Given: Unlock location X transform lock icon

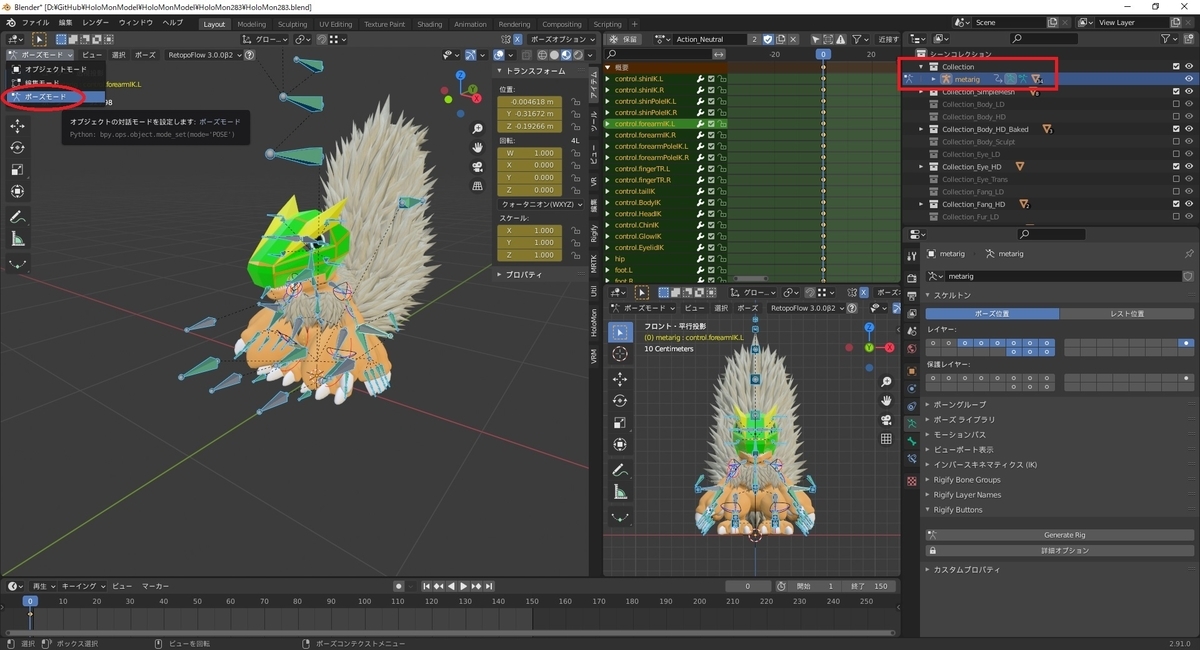Looking at the screenshot, I should pyautogui.click(x=576, y=102).
